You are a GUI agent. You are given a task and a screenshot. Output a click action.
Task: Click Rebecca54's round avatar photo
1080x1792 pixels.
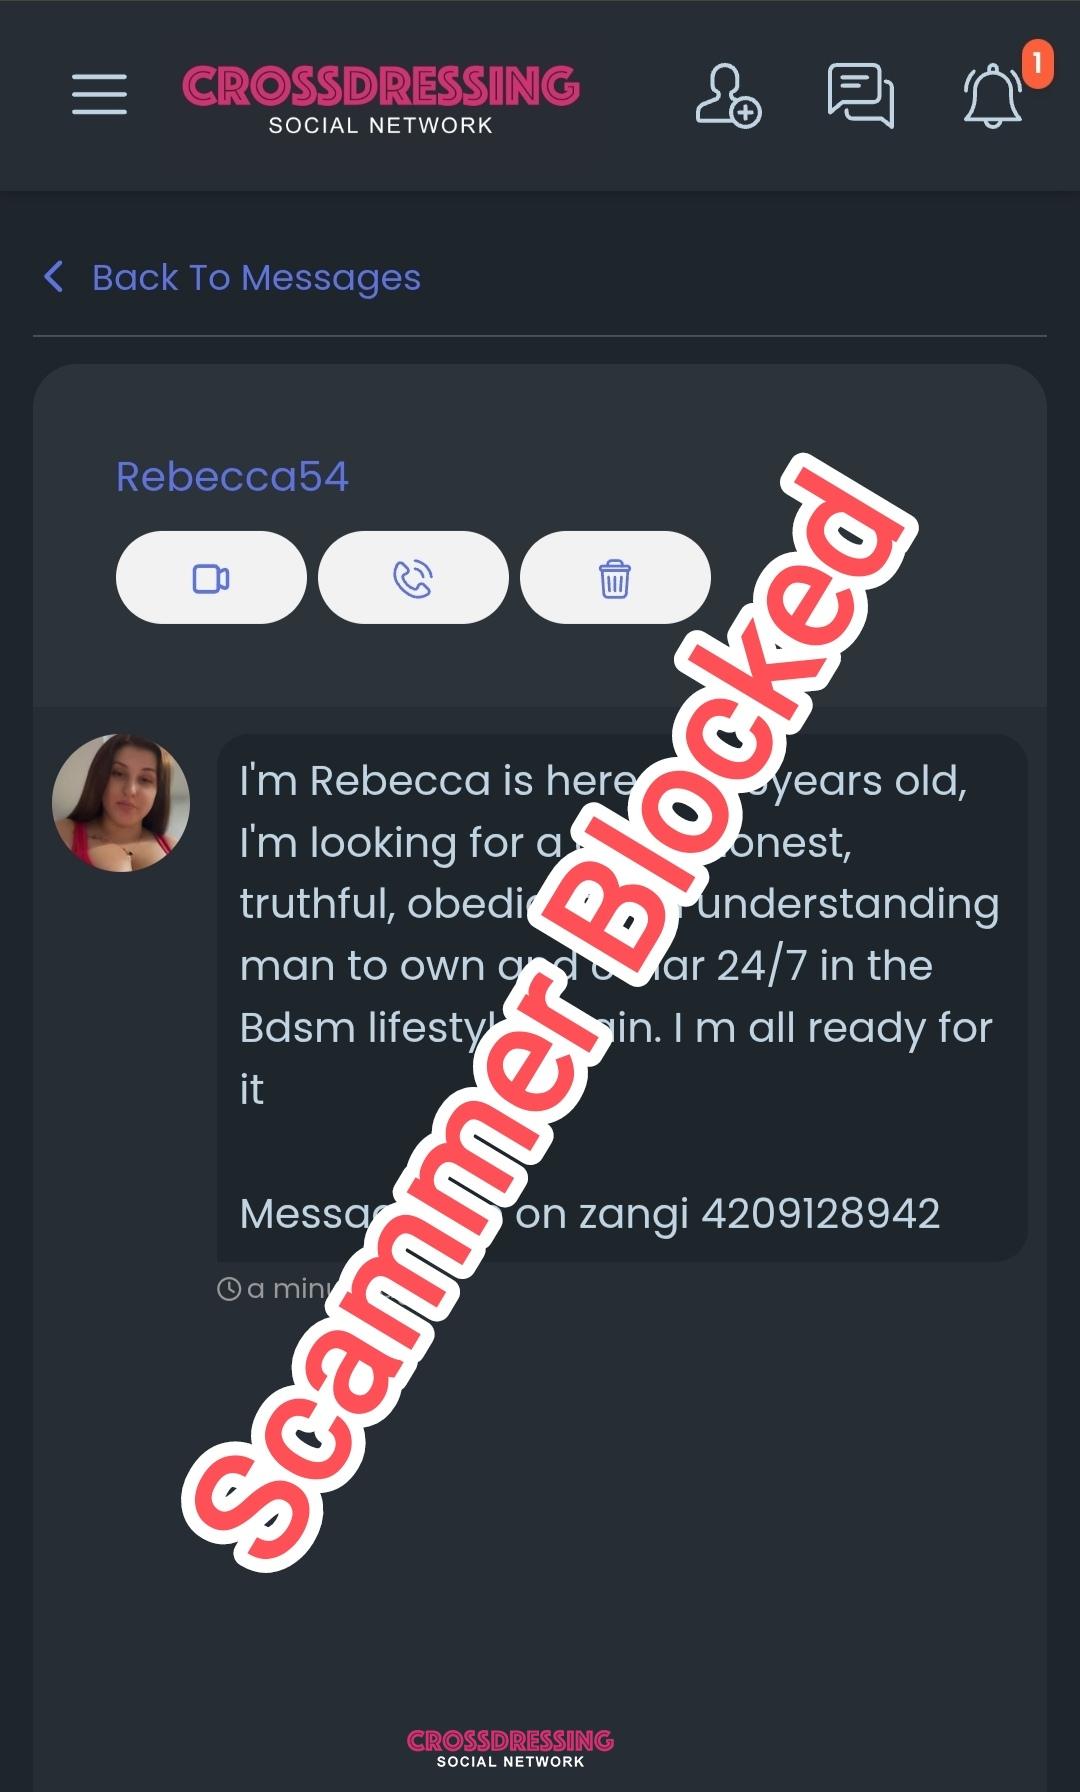coord(121,803)
